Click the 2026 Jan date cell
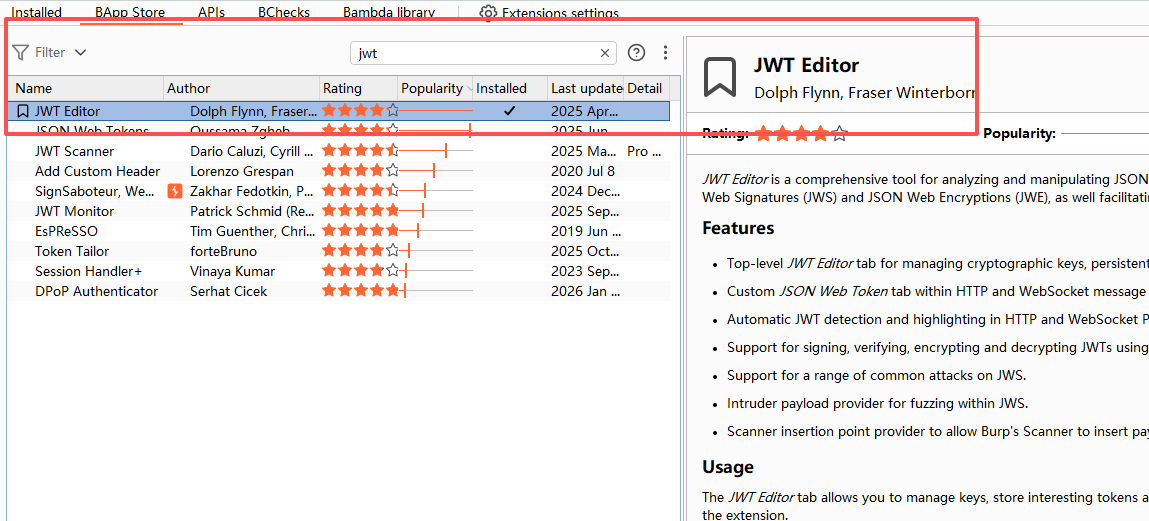 coord(586,291)
